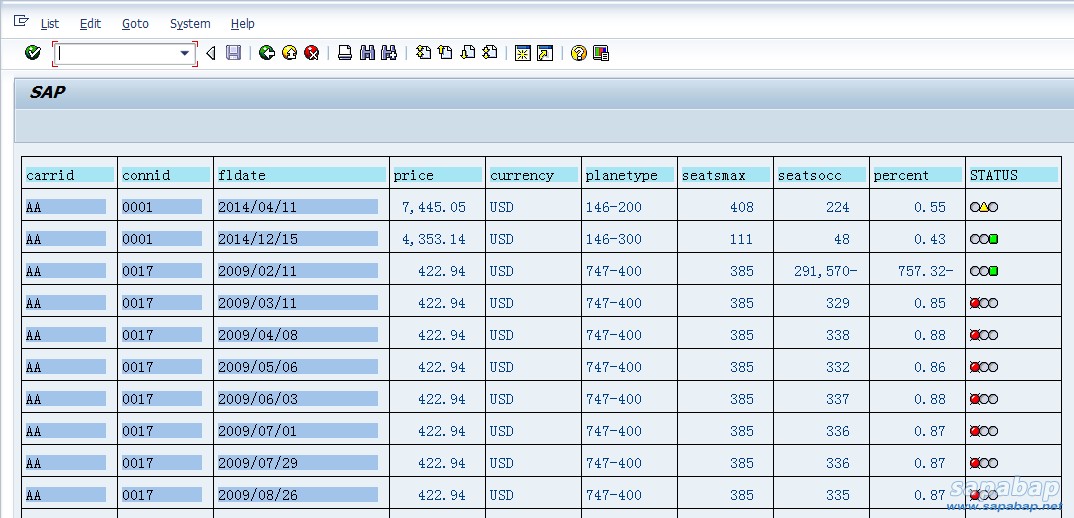Click the yellow Exit arrow icon
This screenshot has height=518, width=1074.
289,53
